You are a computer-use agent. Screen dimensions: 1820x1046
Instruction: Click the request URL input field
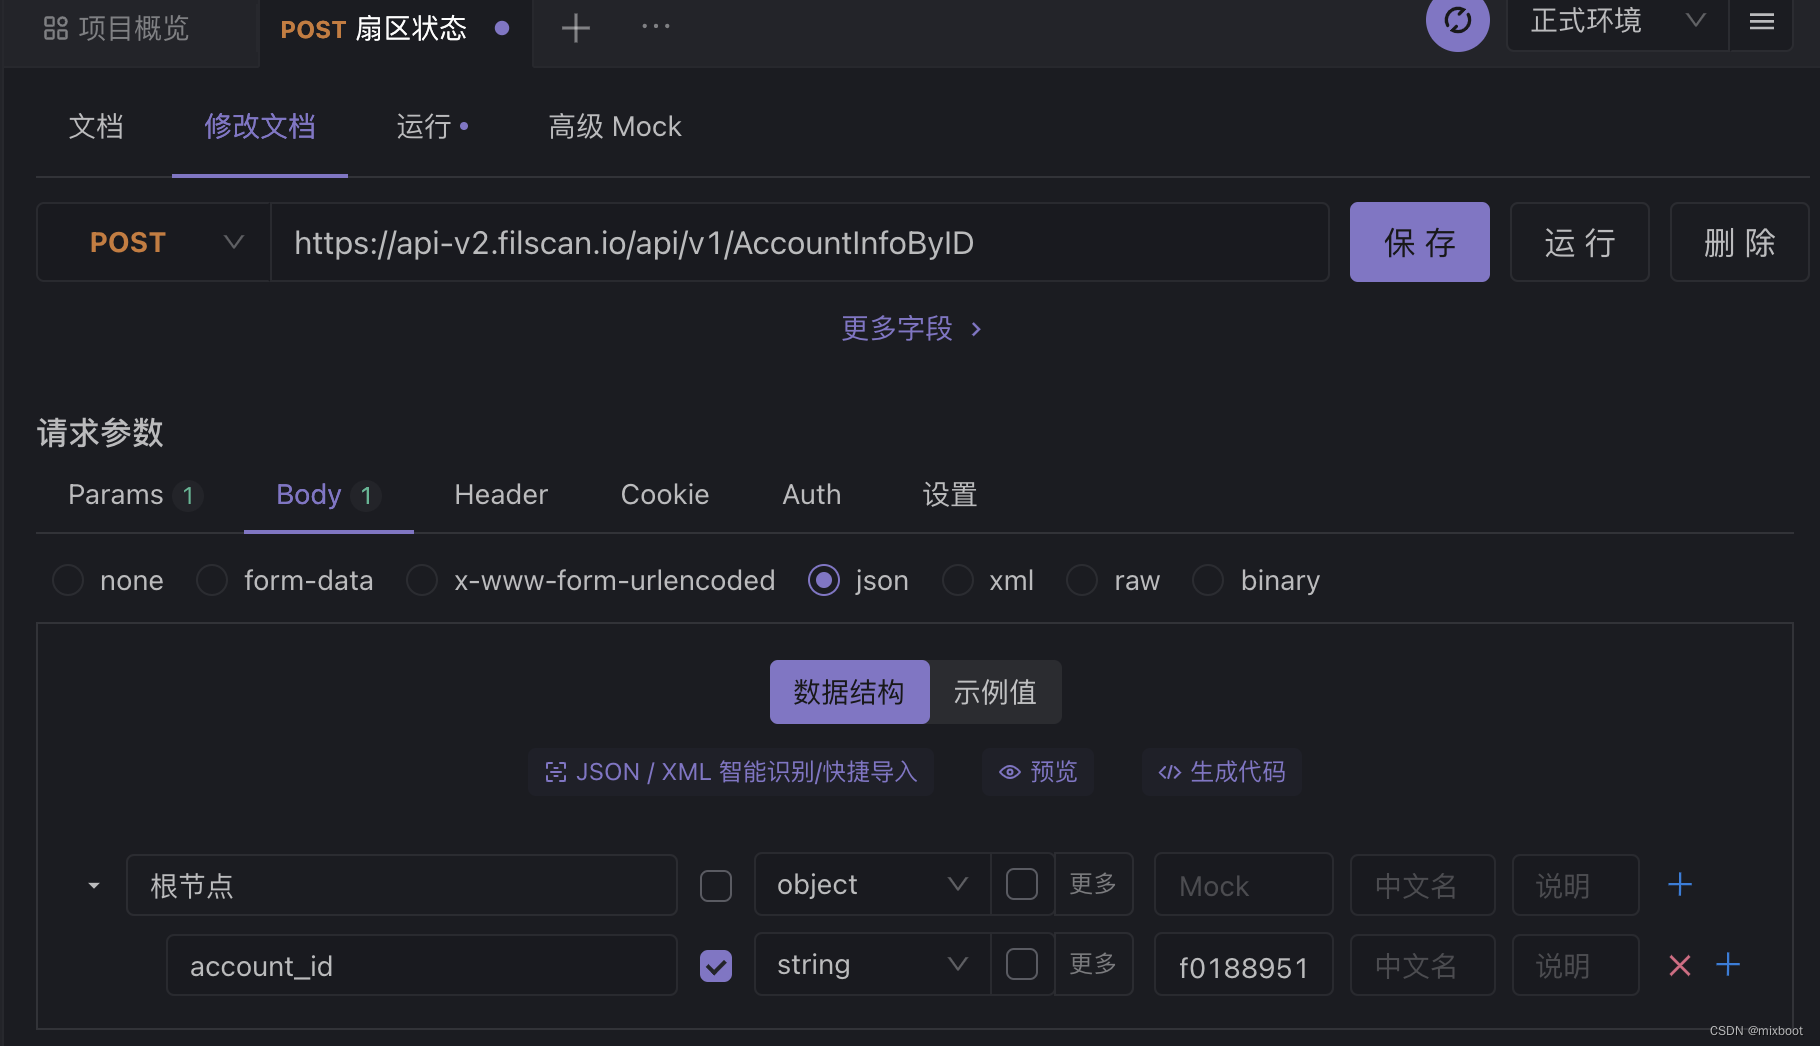click(800, 242)
